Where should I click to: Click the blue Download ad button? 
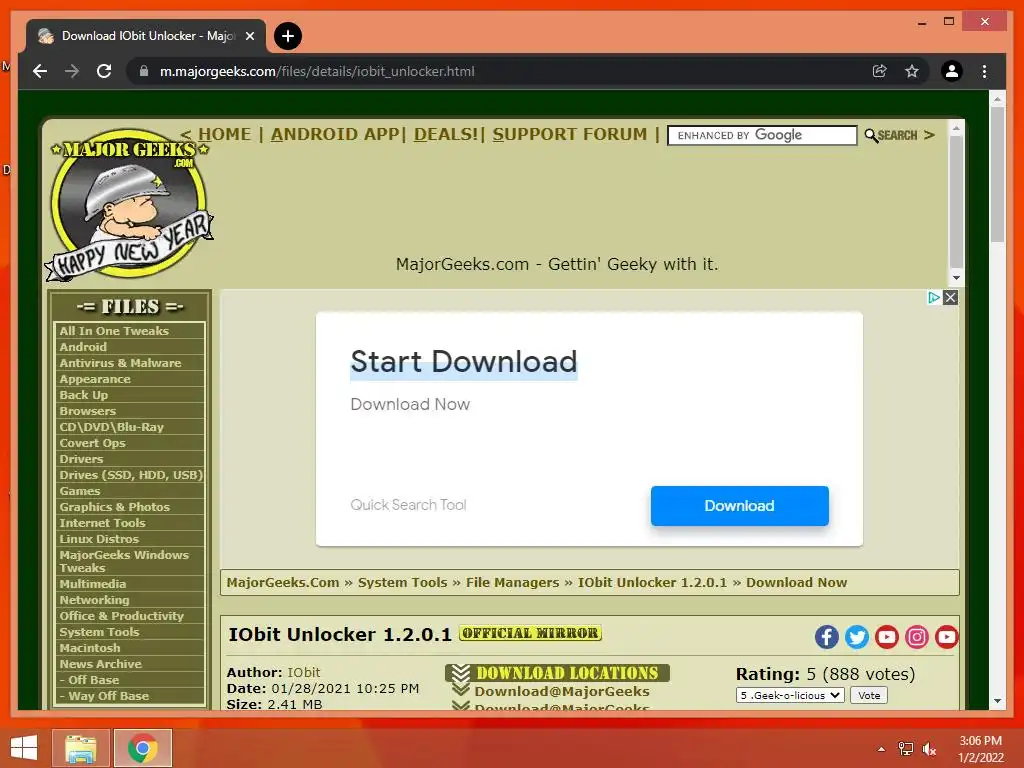(x=739, y=505)
